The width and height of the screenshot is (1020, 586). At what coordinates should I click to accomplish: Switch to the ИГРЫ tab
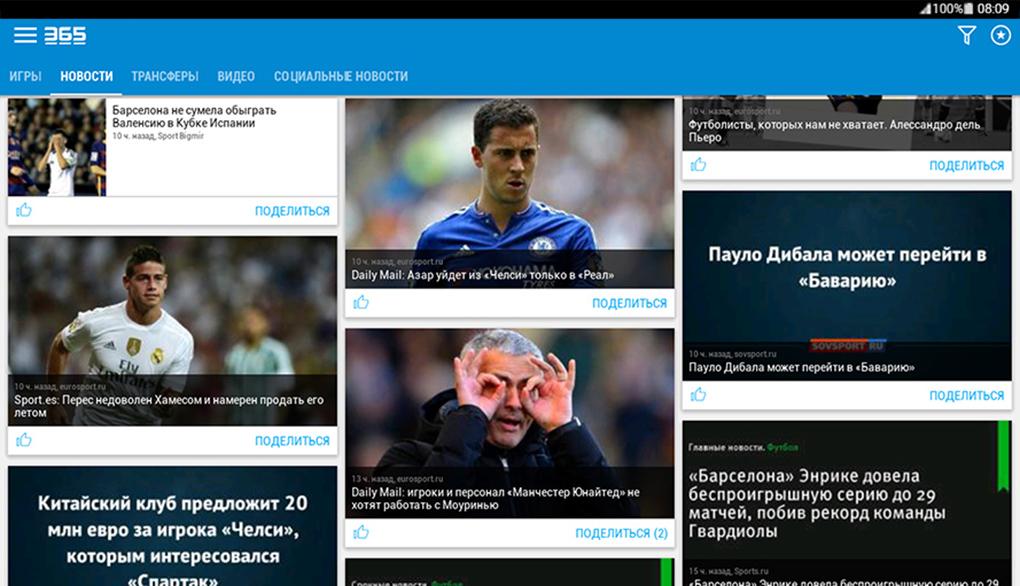tap(25, 76)
